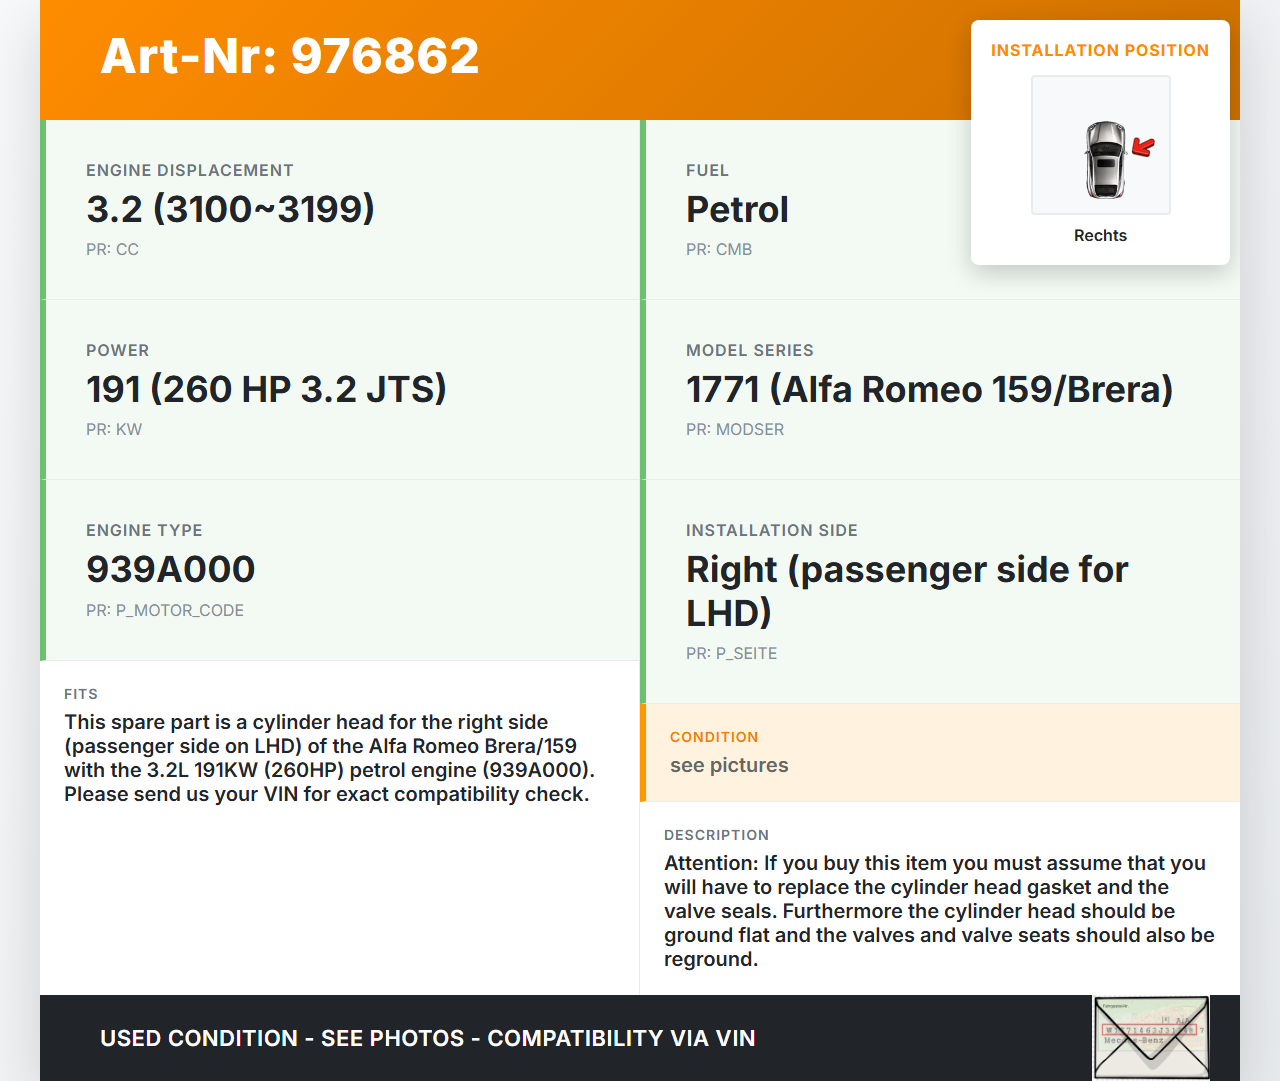Click the engine type code 939A000
This screenshot has width=1280, height=1081.
171,569
